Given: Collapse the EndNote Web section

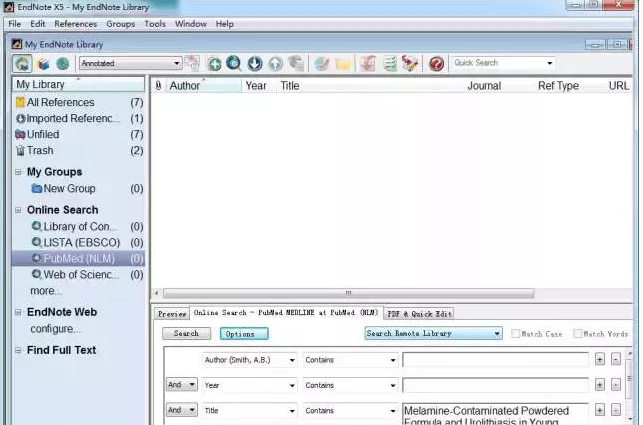Looking at the screenshot, I should [x=18, y=312].
